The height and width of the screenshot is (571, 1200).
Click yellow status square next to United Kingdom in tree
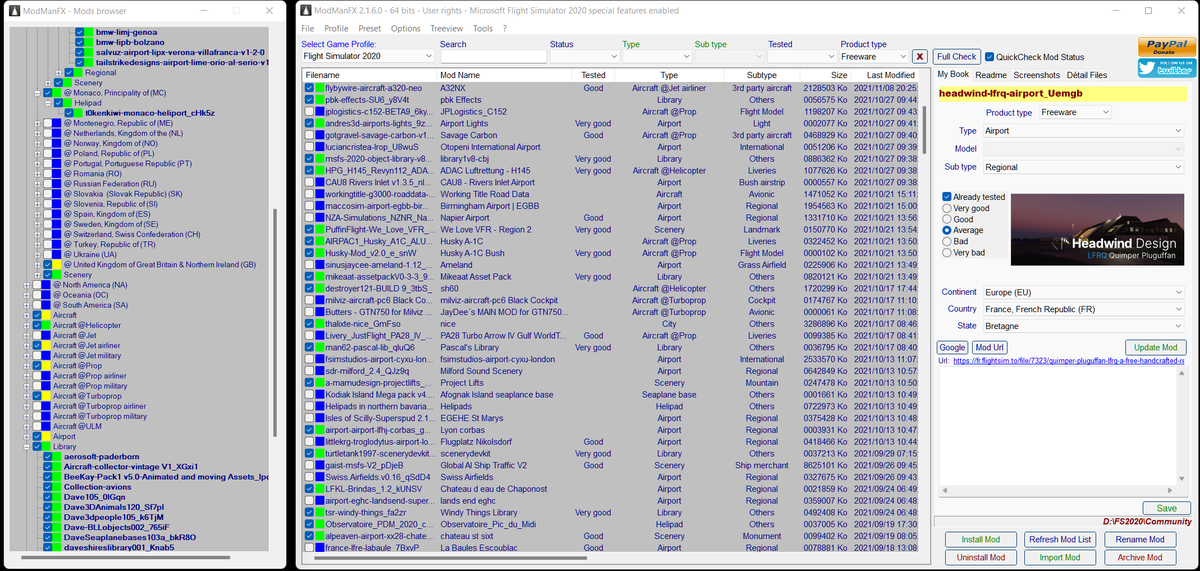tap(56, 264)
